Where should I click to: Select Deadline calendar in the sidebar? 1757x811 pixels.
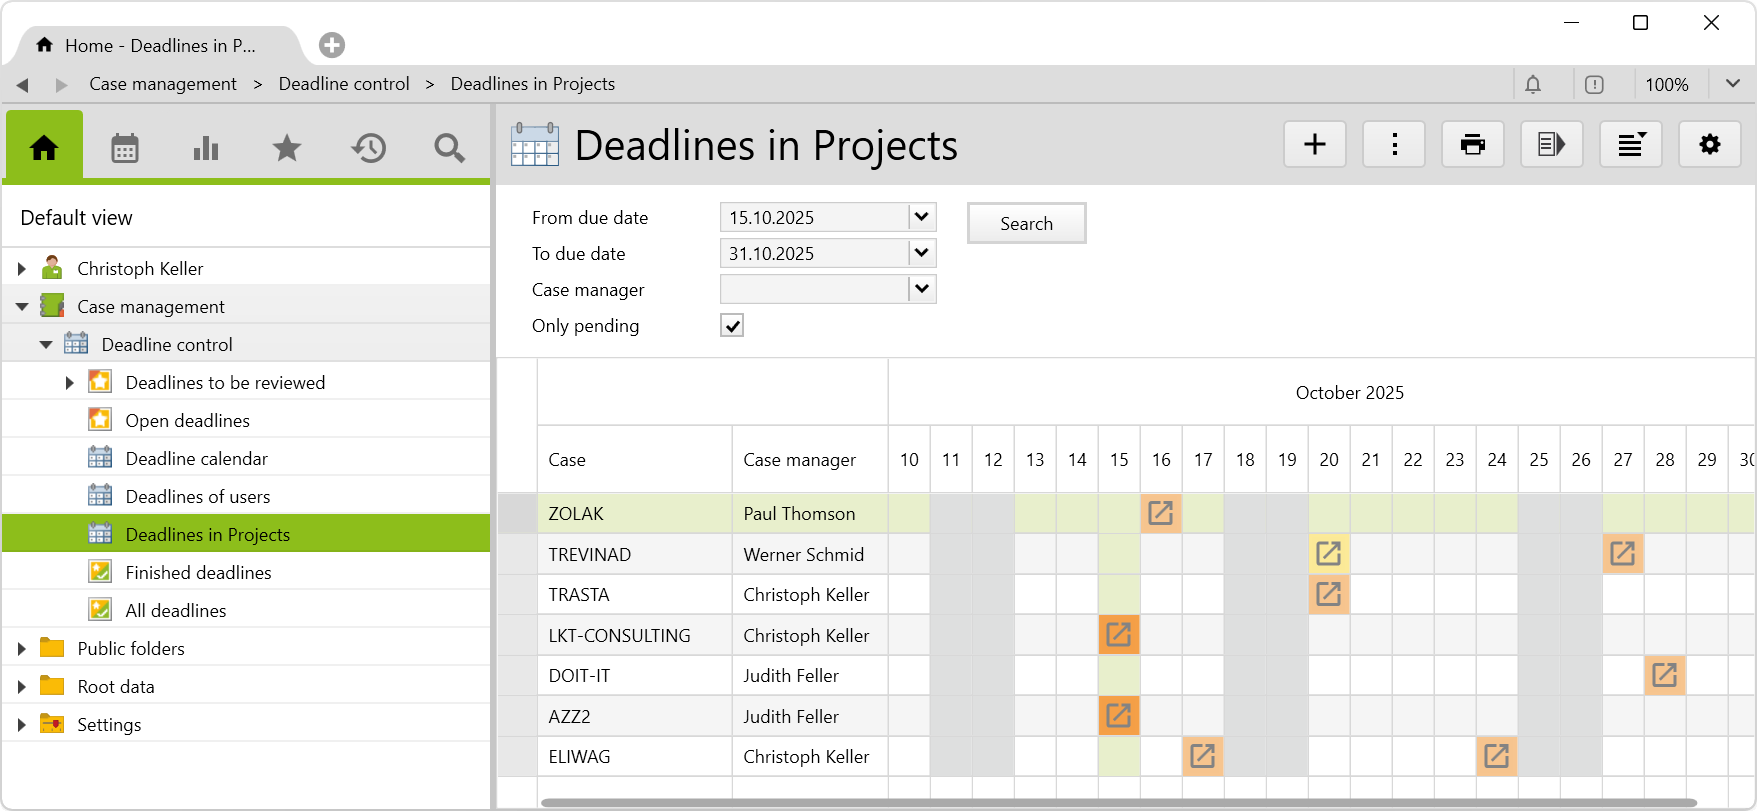pyautogui.click(x=196, y=459)
